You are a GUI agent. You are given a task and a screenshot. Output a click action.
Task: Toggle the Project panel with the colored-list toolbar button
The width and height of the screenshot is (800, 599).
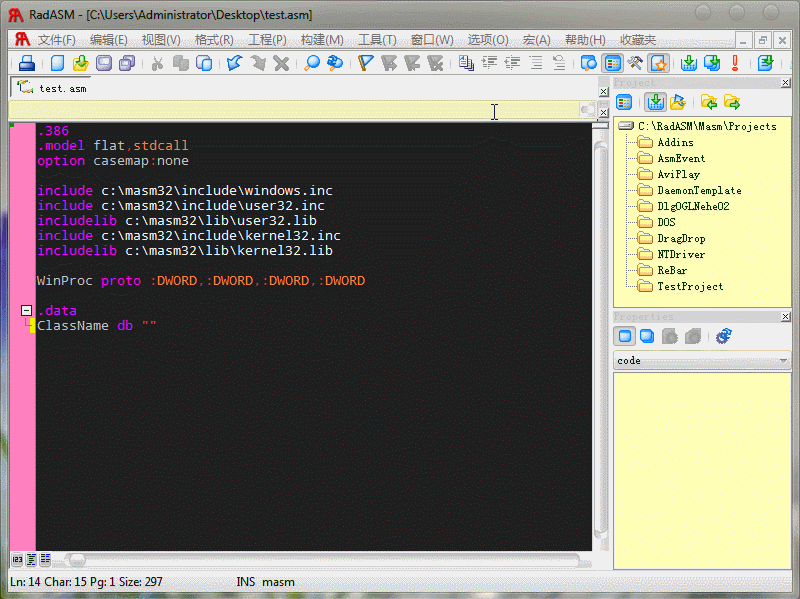point(612,63)
